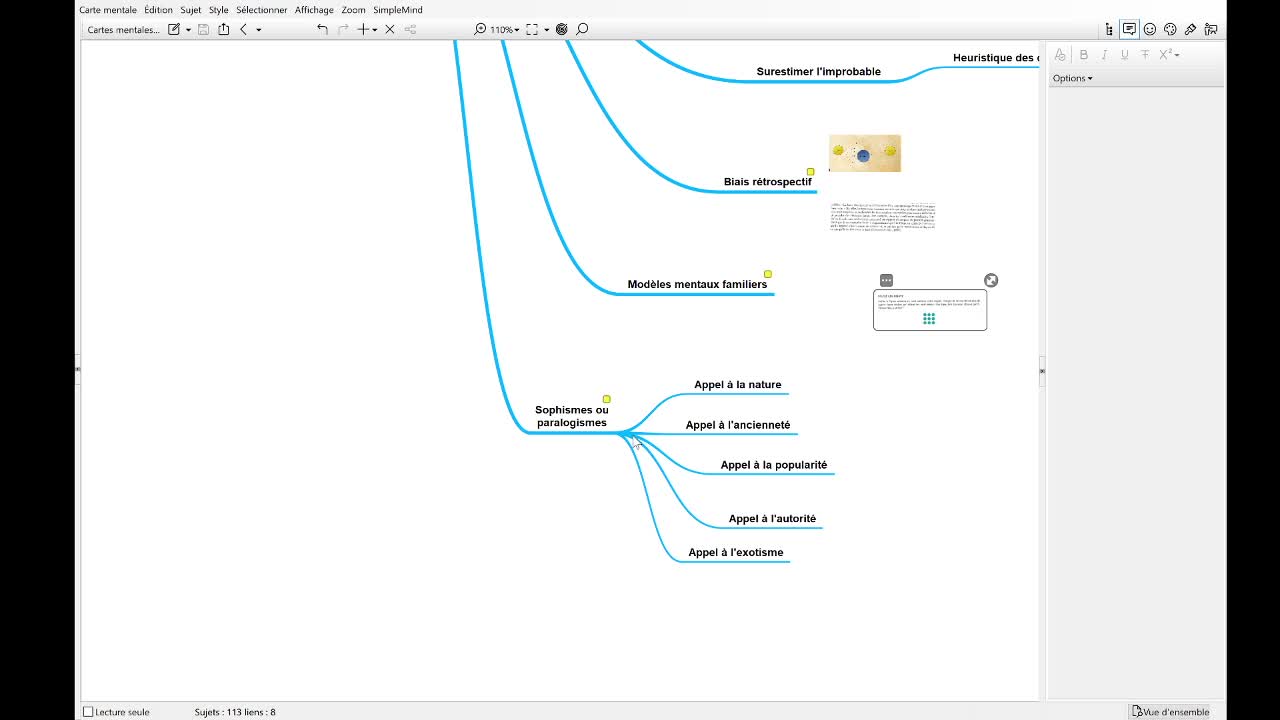
Task: Click the magnifier search icon in the toolbar
Action: pyautogui.click(x=582, y=30)
